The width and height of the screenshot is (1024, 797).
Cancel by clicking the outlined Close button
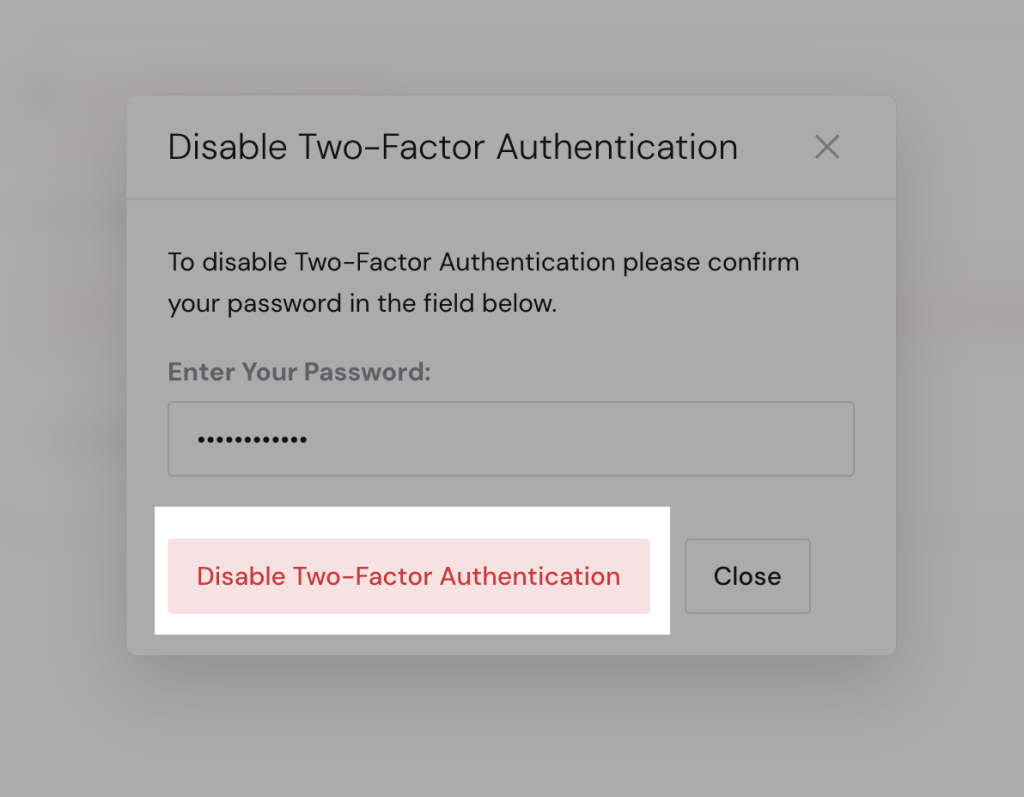click(747, 576)
